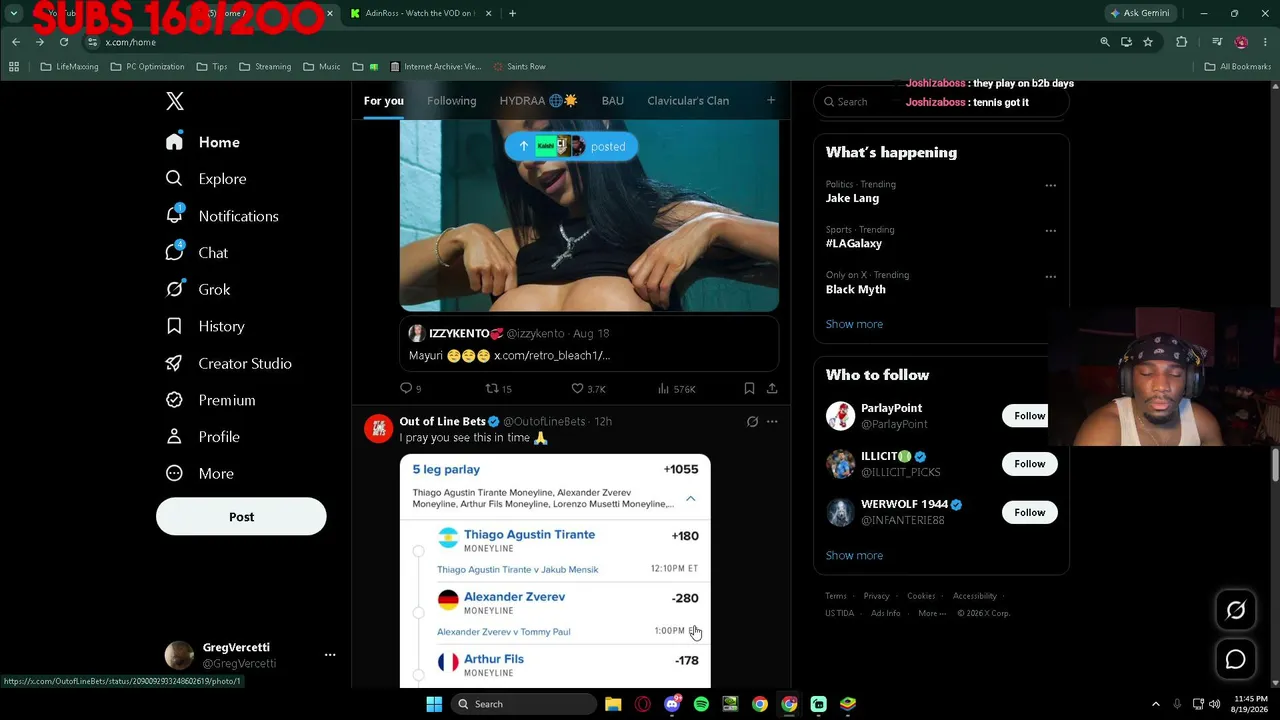The image size is (1280, 720).
Task: Open Discord from the taskbar
Action: 672,704
